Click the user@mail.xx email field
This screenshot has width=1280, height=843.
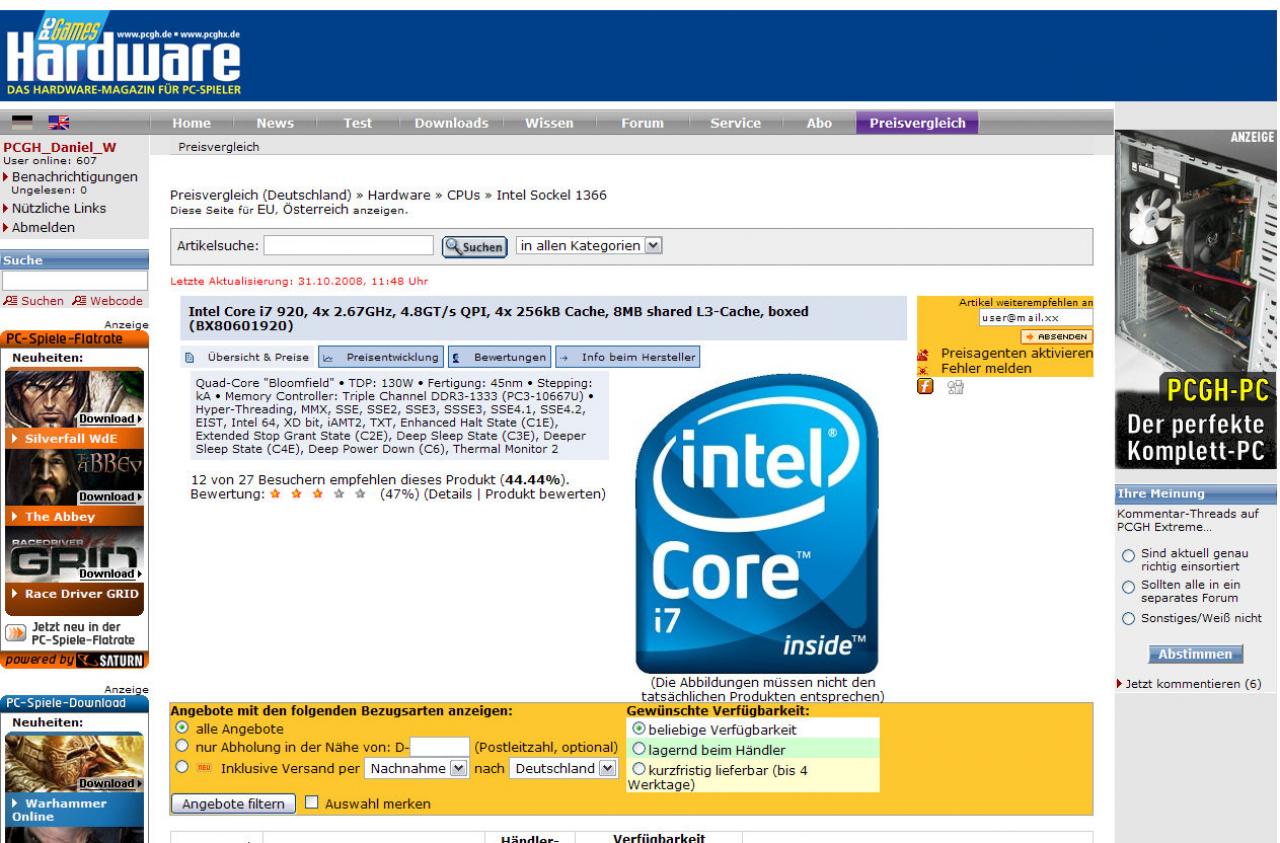1037,317
